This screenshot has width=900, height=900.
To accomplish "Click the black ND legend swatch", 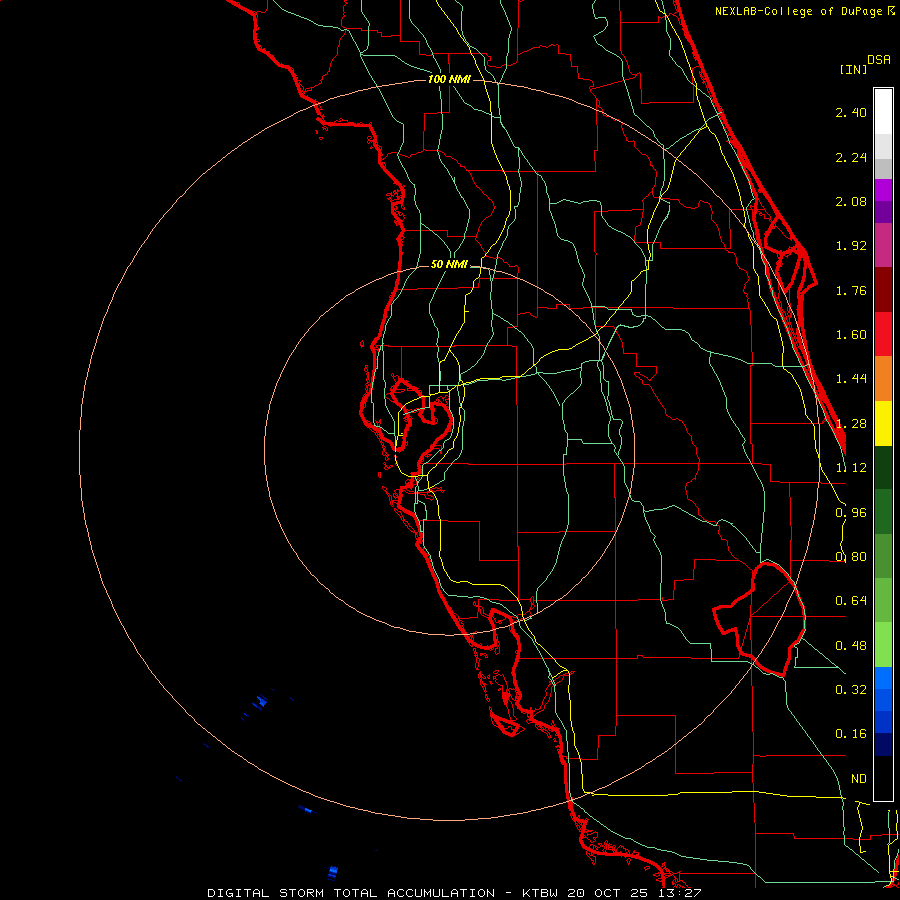I will (x=883, y=778).
